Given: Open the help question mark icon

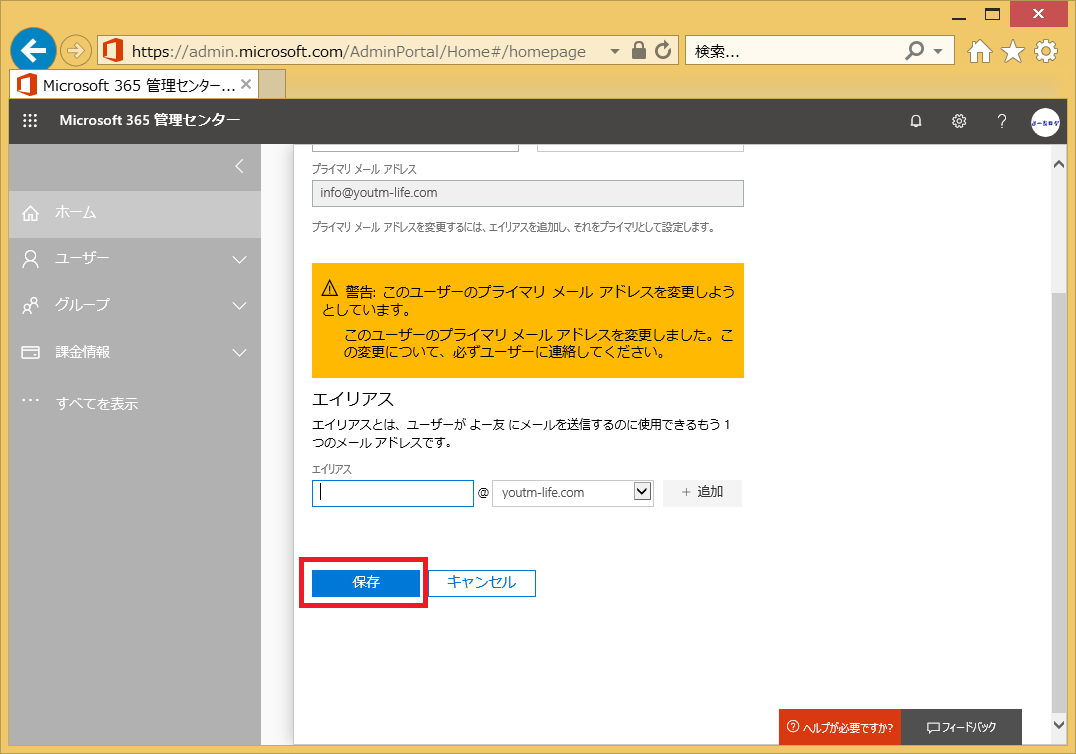Looking at the screenshot, I should [1002, 121].
